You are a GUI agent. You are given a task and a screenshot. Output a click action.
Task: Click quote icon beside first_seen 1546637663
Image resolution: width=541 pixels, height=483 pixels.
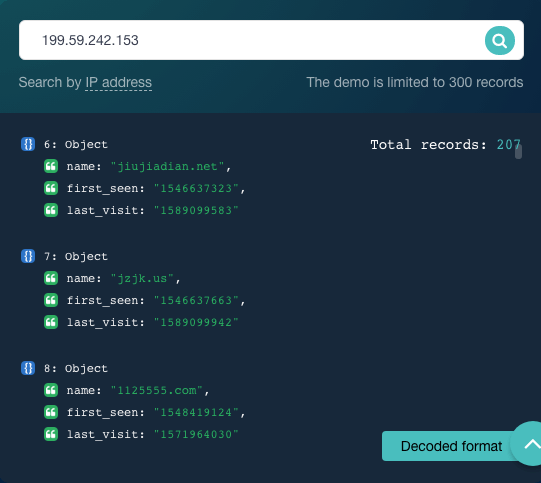(x=51, y=300)
